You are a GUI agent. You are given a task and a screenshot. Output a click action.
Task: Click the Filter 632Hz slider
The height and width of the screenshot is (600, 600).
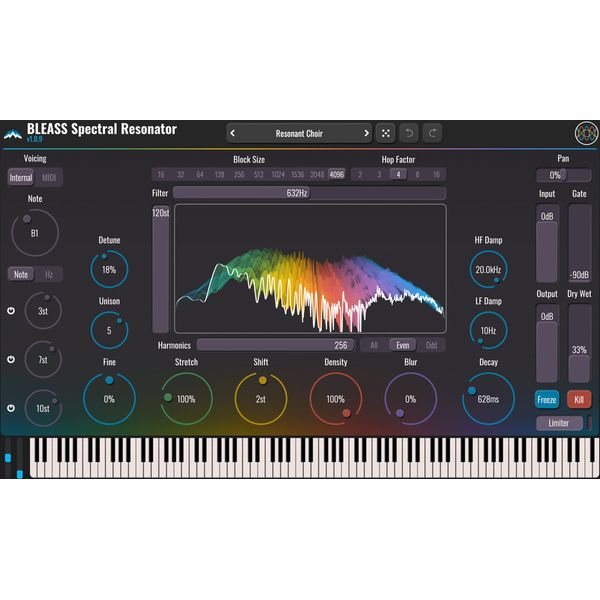310,193
